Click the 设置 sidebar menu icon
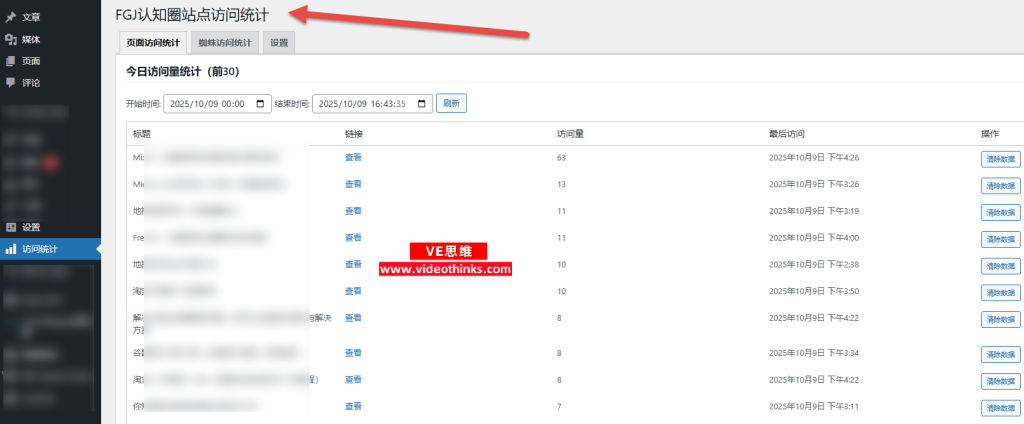This screenshot has height=424, width=1024. 11,227
